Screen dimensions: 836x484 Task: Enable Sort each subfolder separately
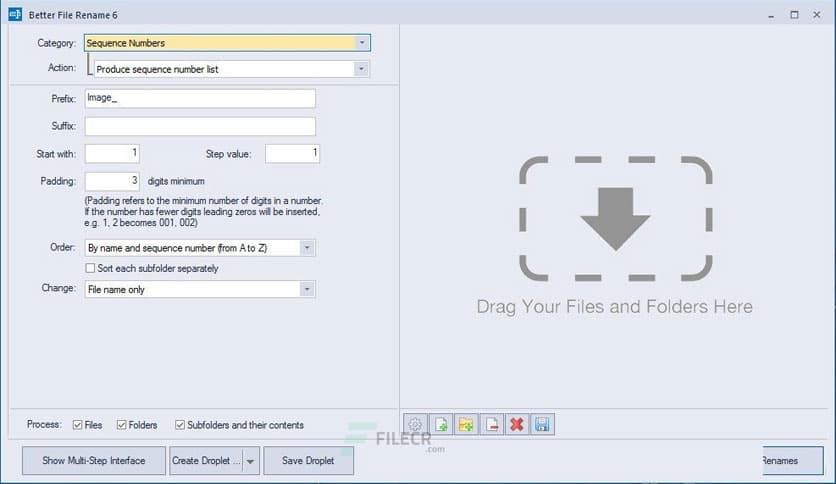91,268
